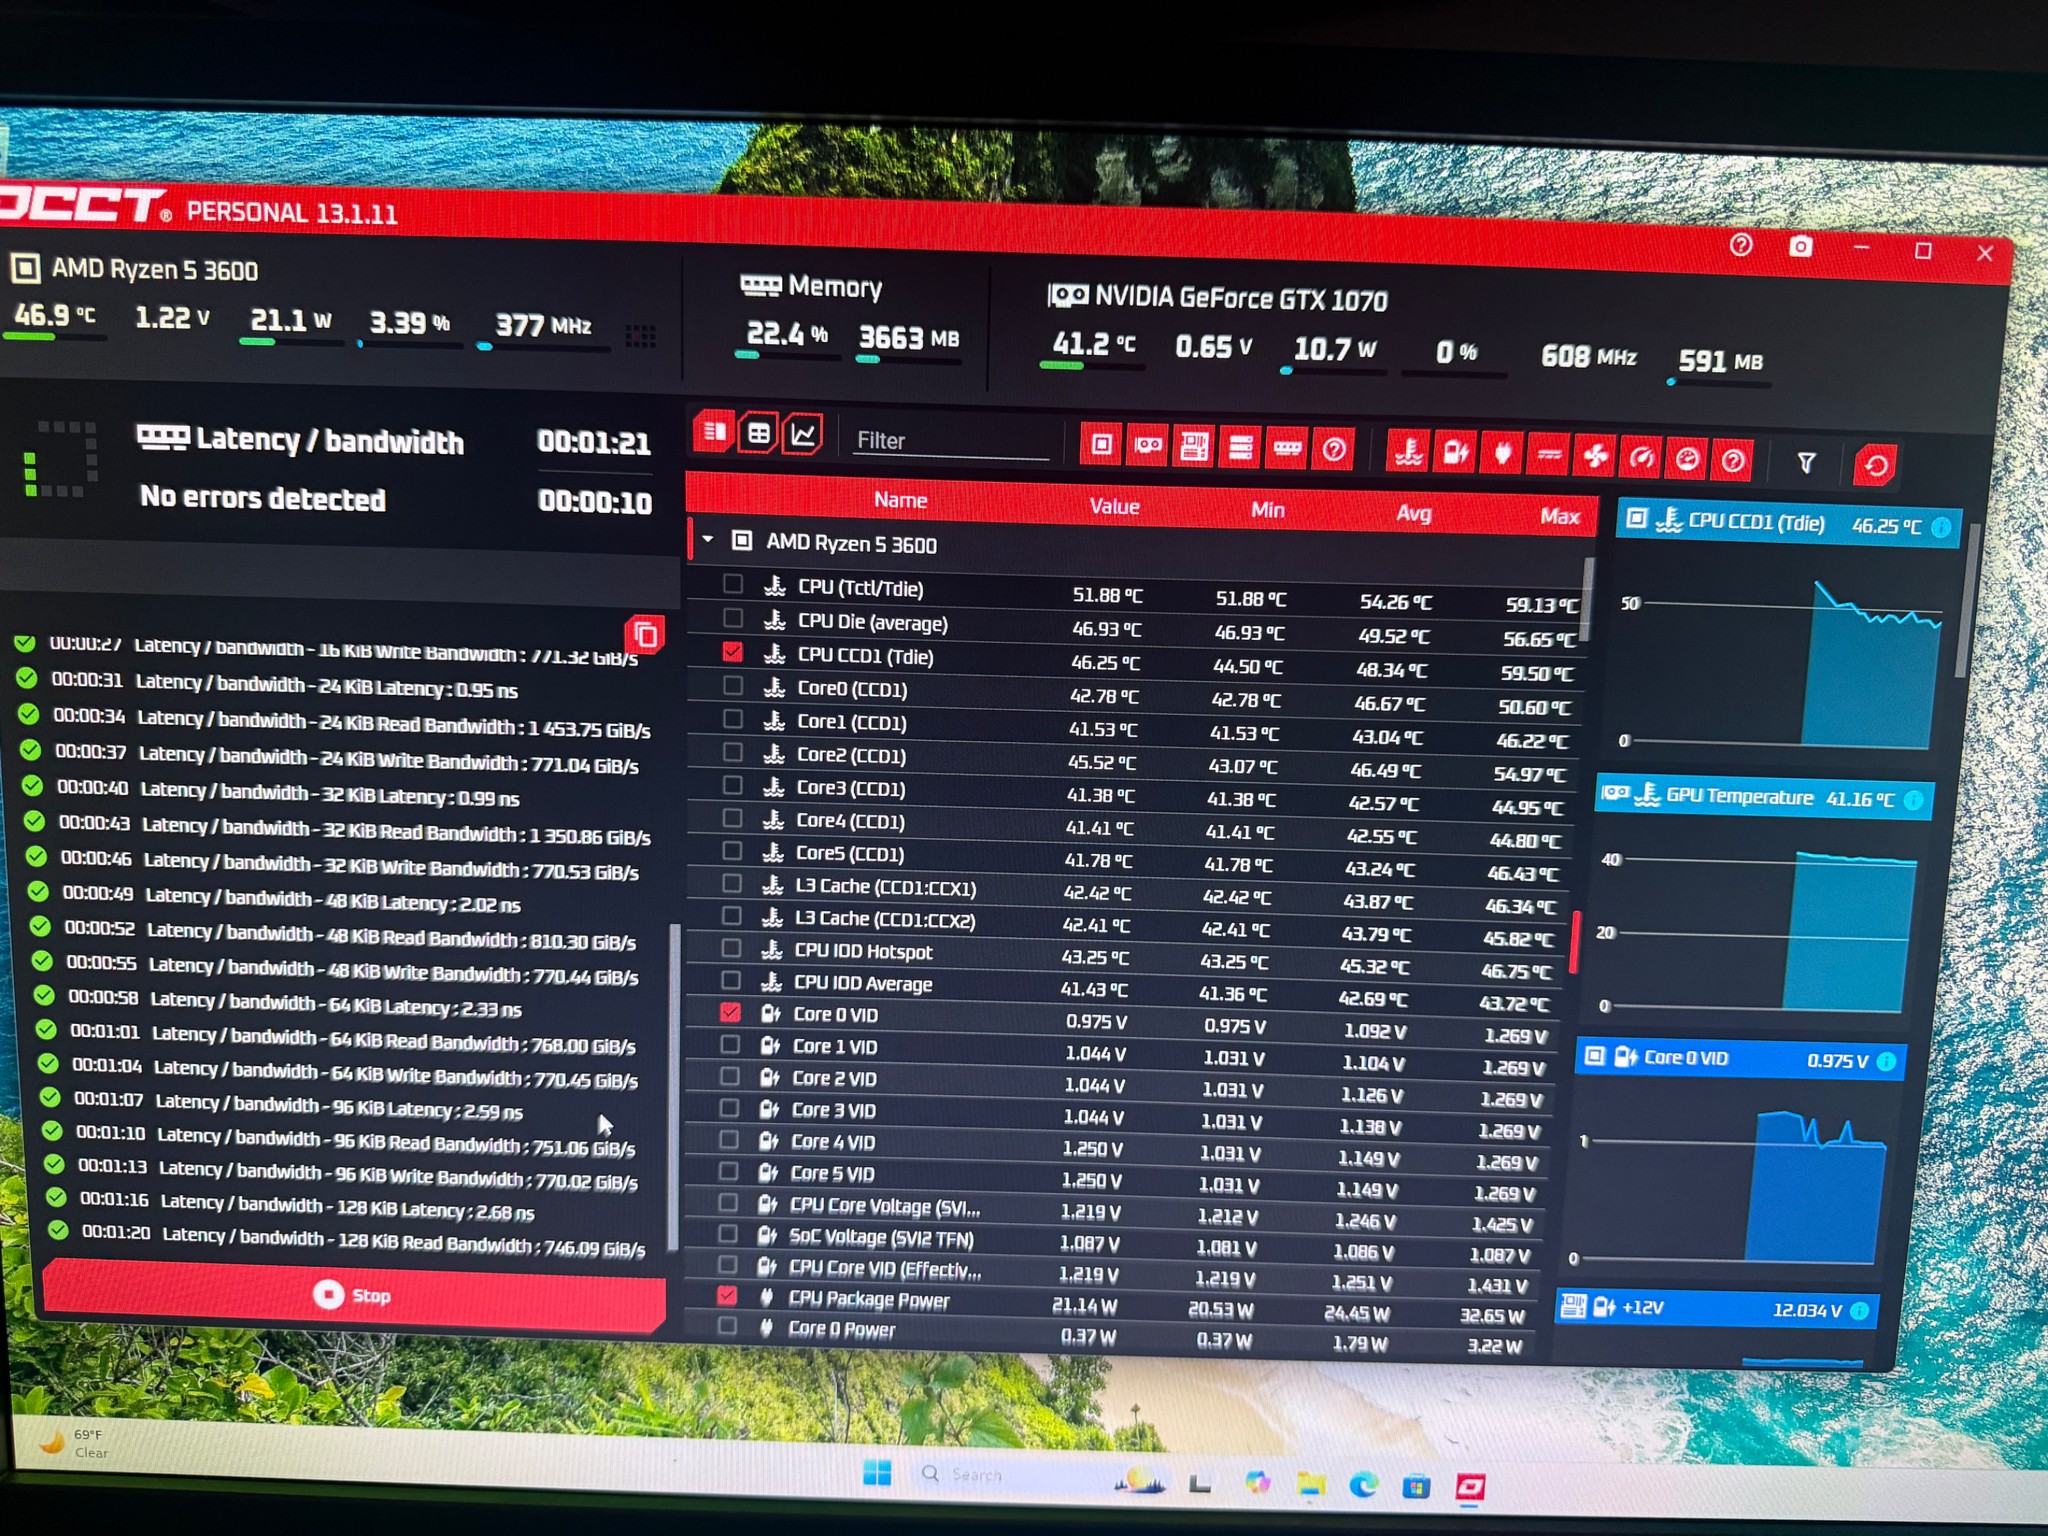Screen dimensions: 2048x1536
Task: Click the reset min/max values icon
Action: [1875, 465]
